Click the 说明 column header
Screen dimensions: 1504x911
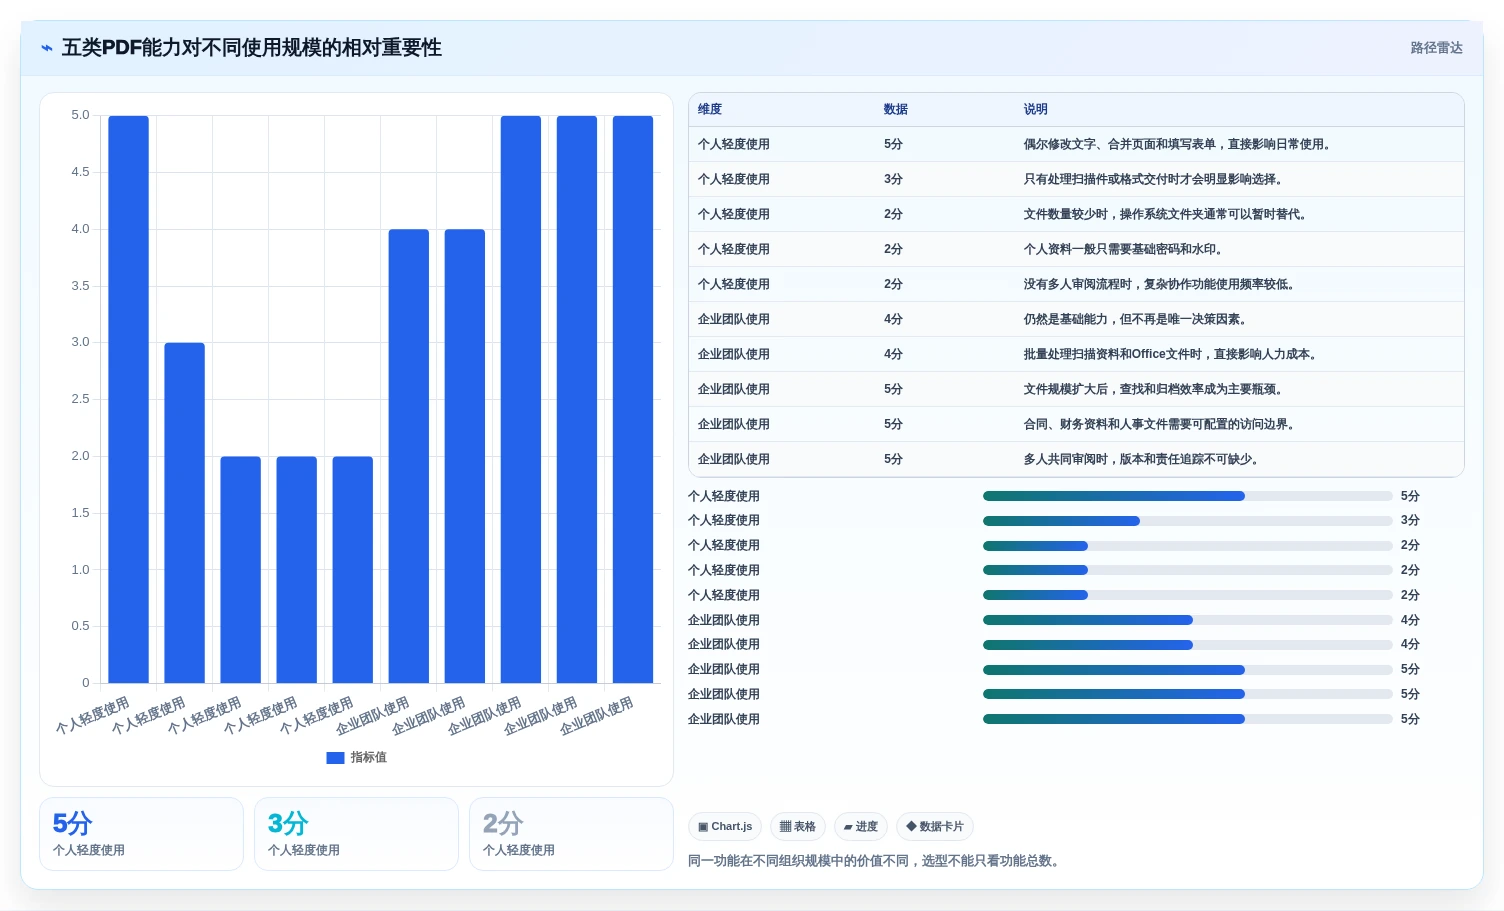pos(1036,109)
